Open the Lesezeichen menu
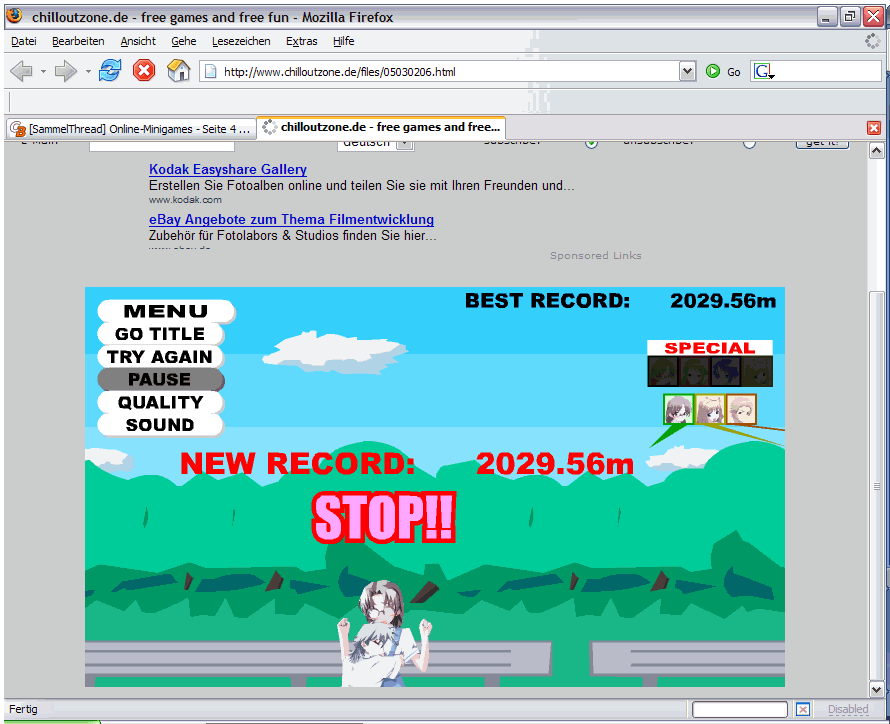 coord(241,41)
